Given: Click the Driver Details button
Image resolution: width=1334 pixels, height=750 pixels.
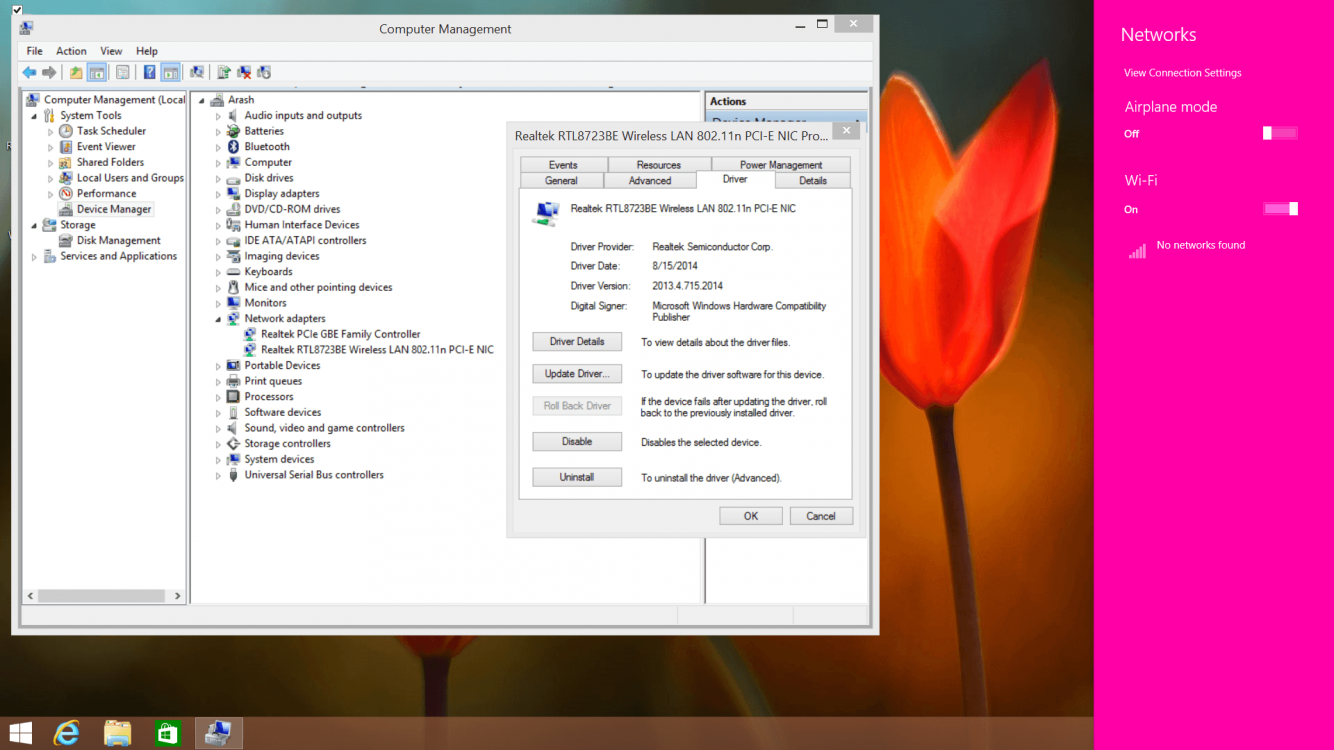Looking at the screenshot, I should pyautogui.click(x=577, y=342).
